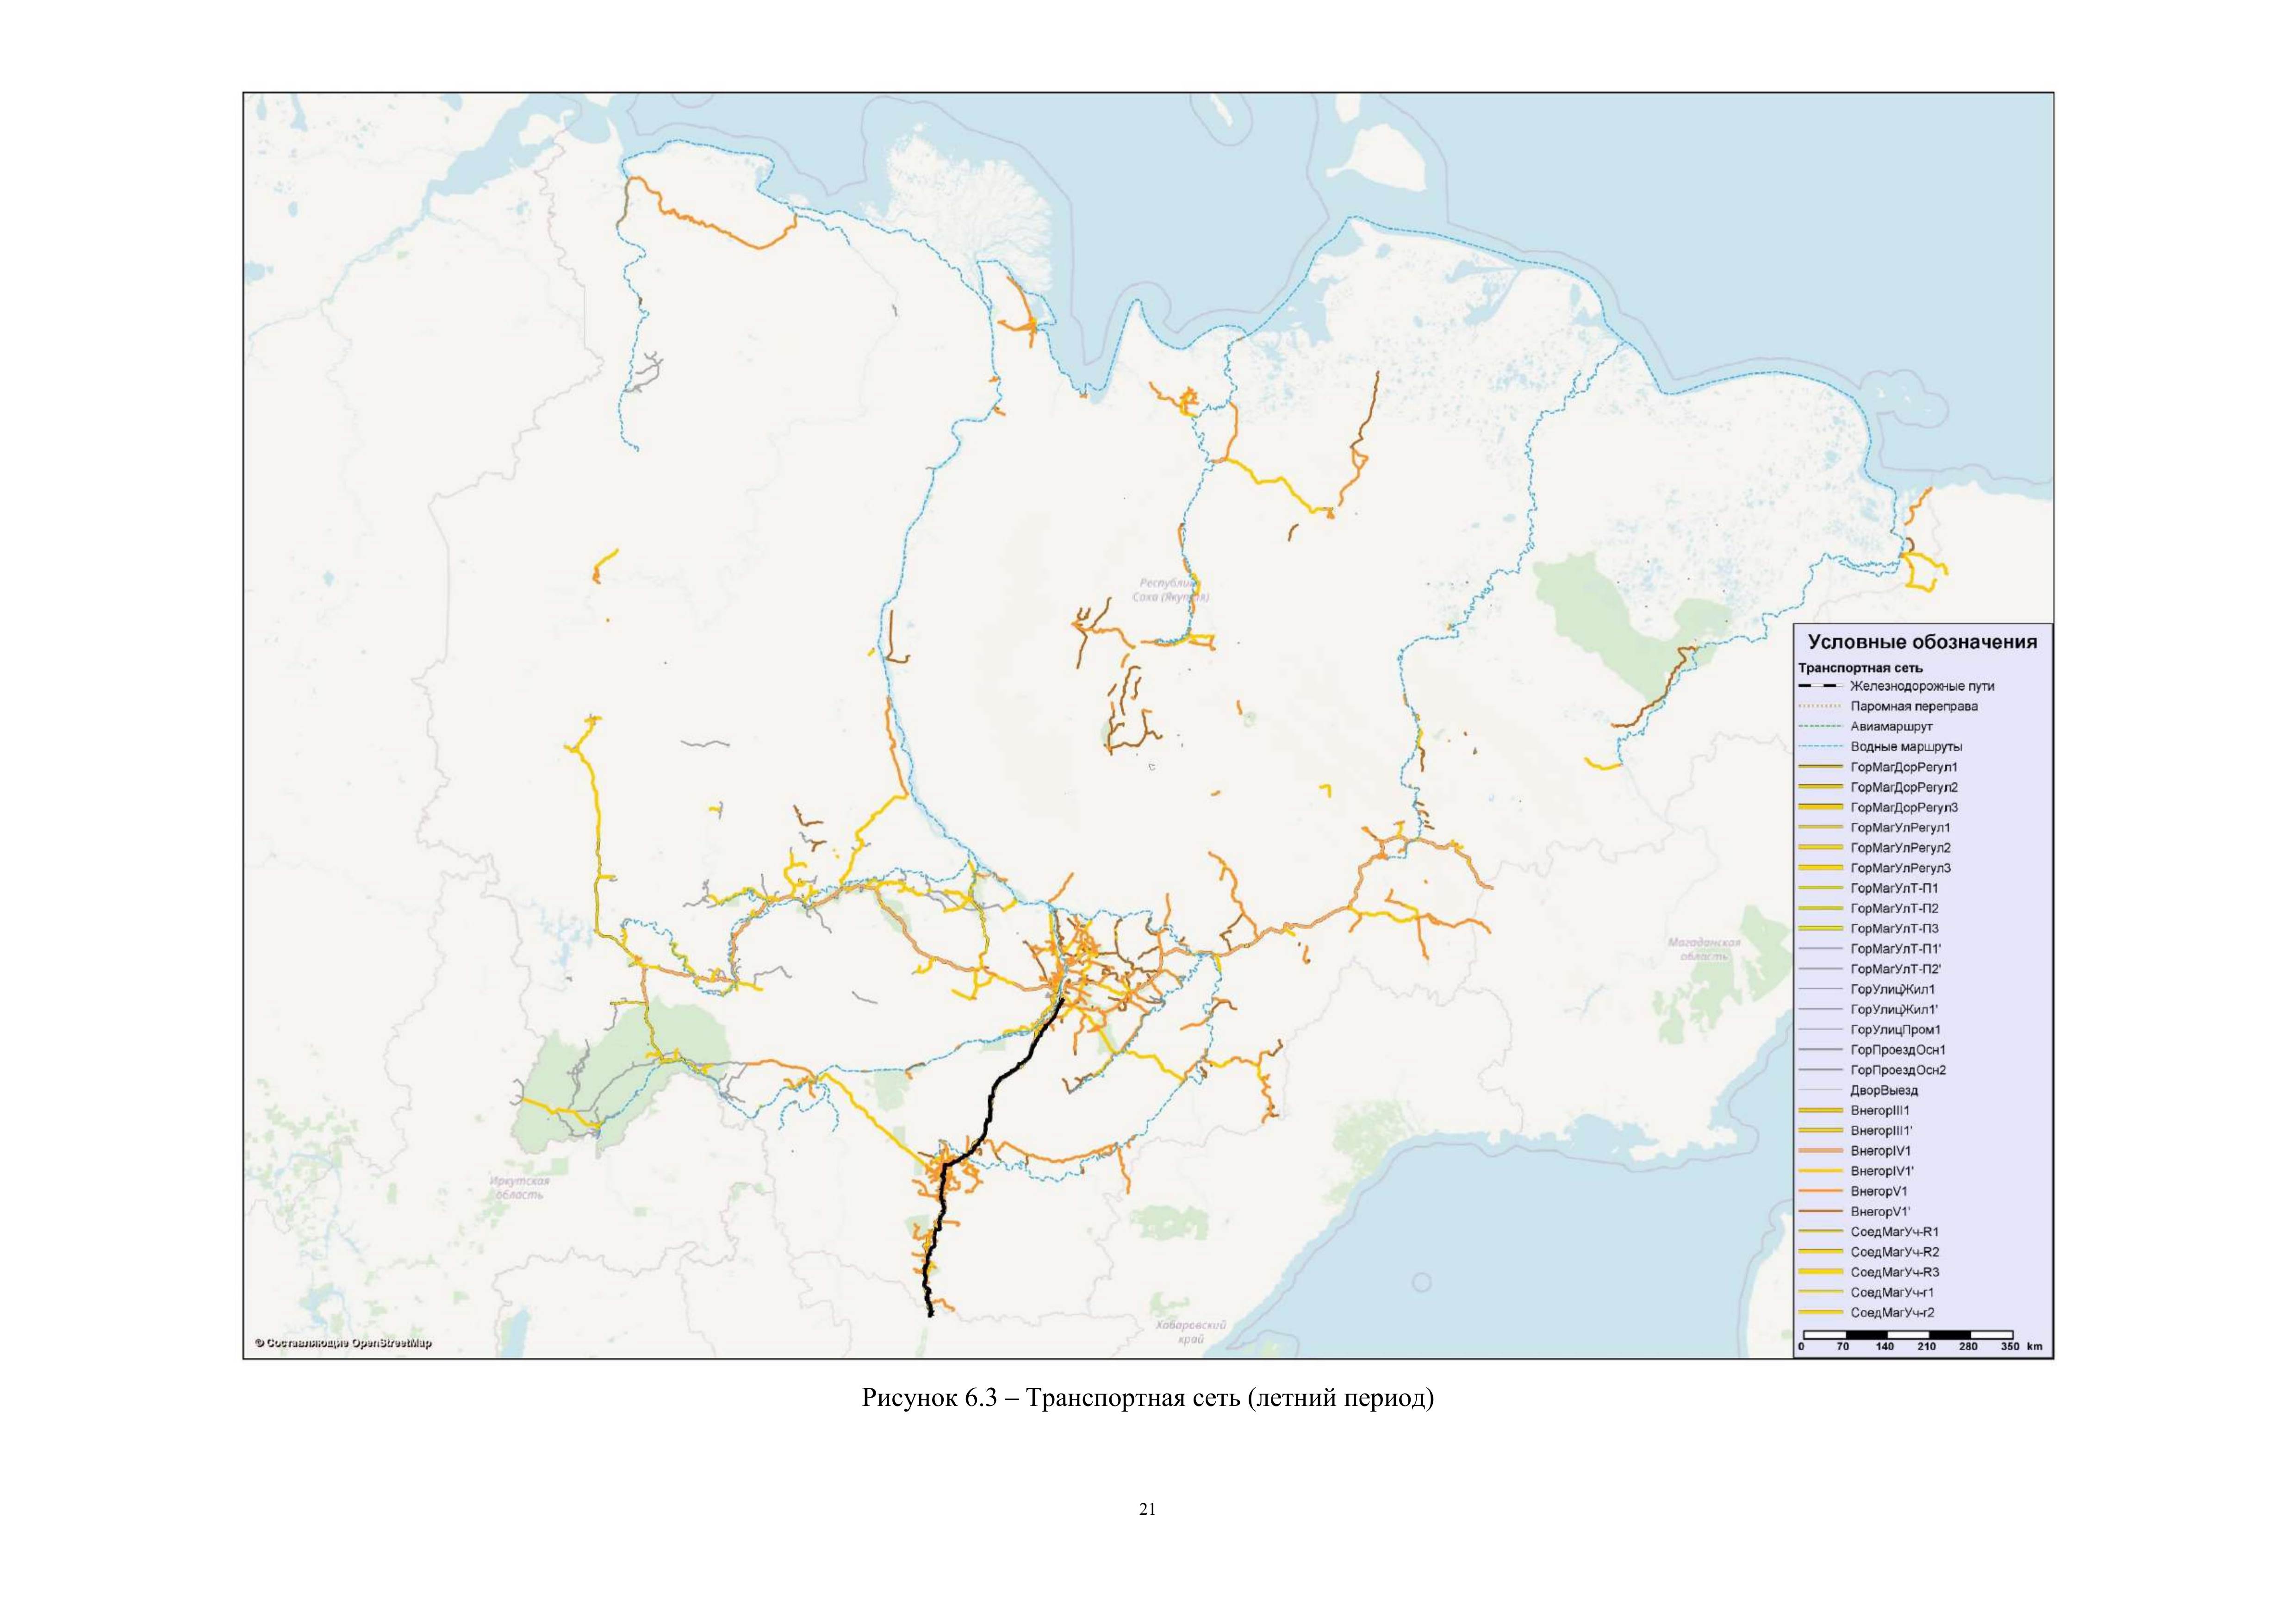Viewport: 2296px width, 1624px height.
Task: Click the Паромная переправа dotted legend symbol
Action: 1820,706
